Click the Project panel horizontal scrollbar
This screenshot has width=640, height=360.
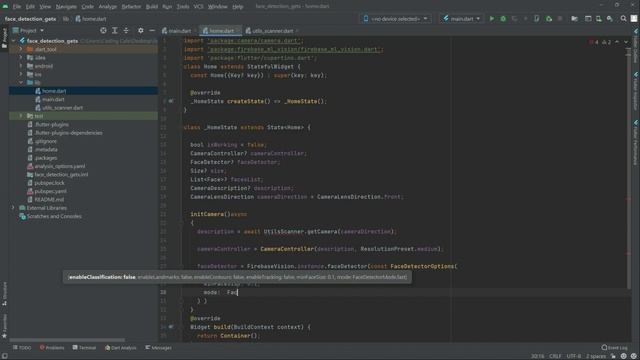67,340
